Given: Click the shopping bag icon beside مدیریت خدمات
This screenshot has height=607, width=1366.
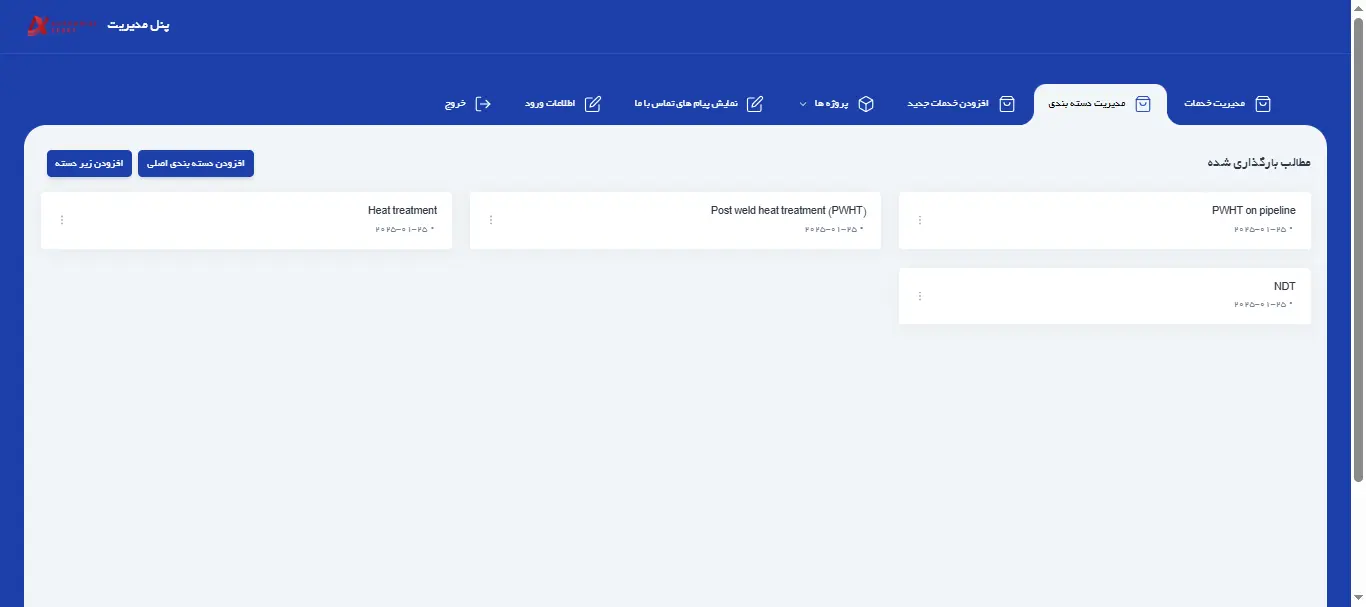Looking at the screenshot, I should (x=1263, y=104).
